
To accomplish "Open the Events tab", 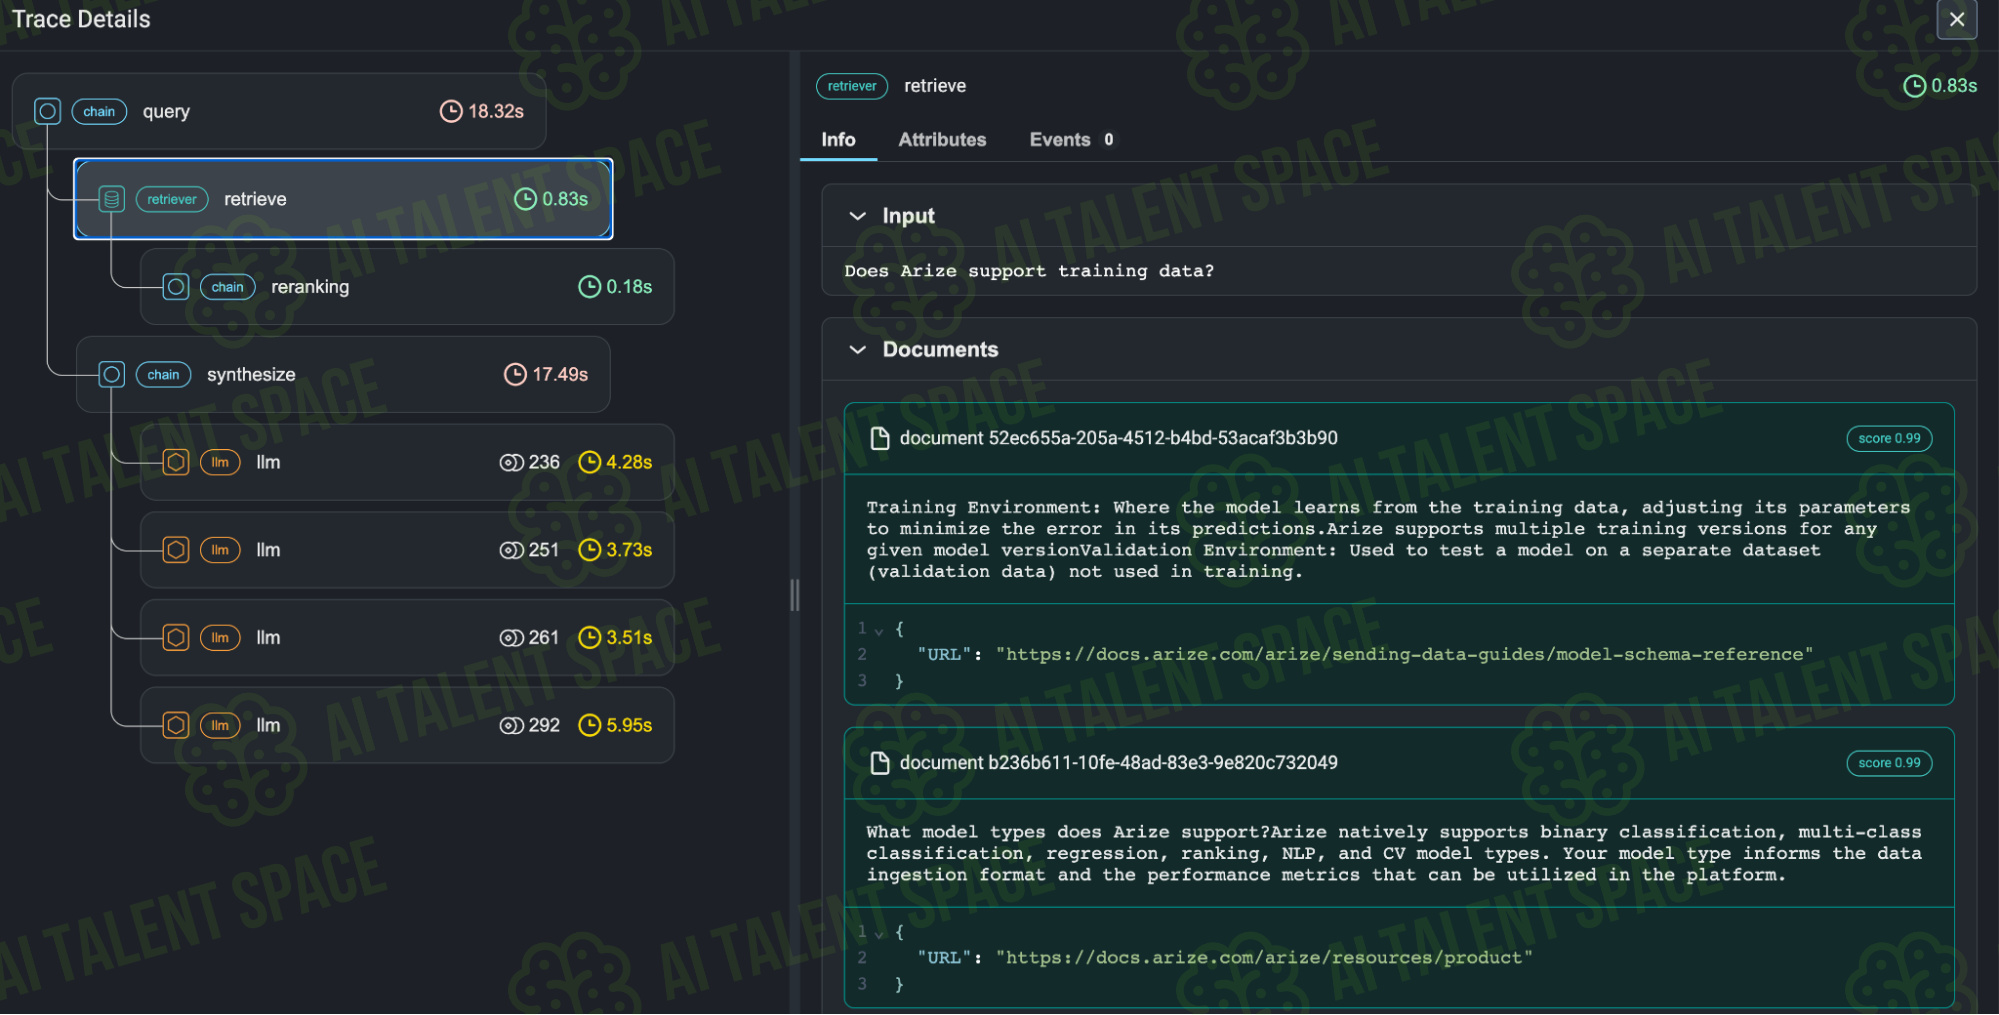I will (1071, 140).
